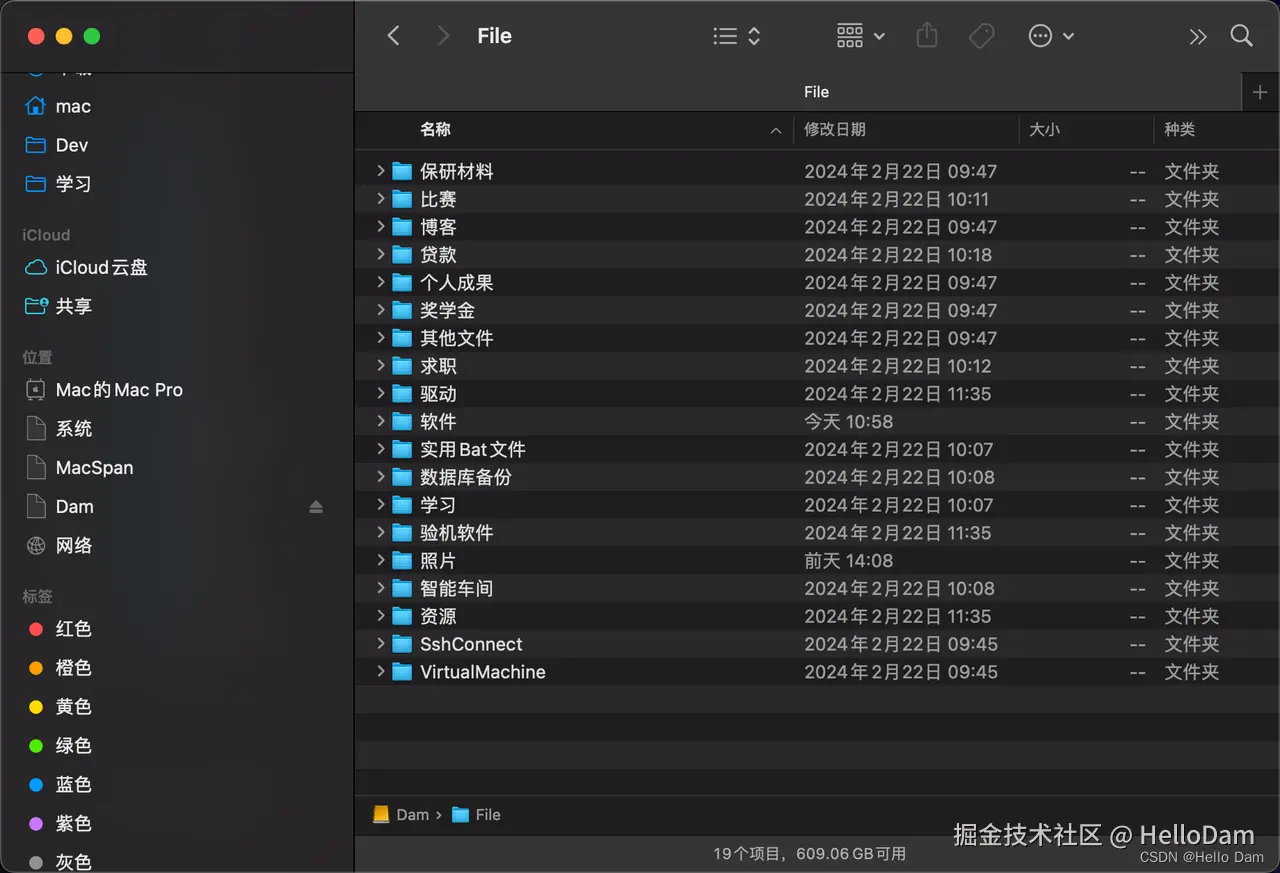Click the File tab below the toolbar
The height and width of the screenshot is (873, 1280).
coord(816,91)
